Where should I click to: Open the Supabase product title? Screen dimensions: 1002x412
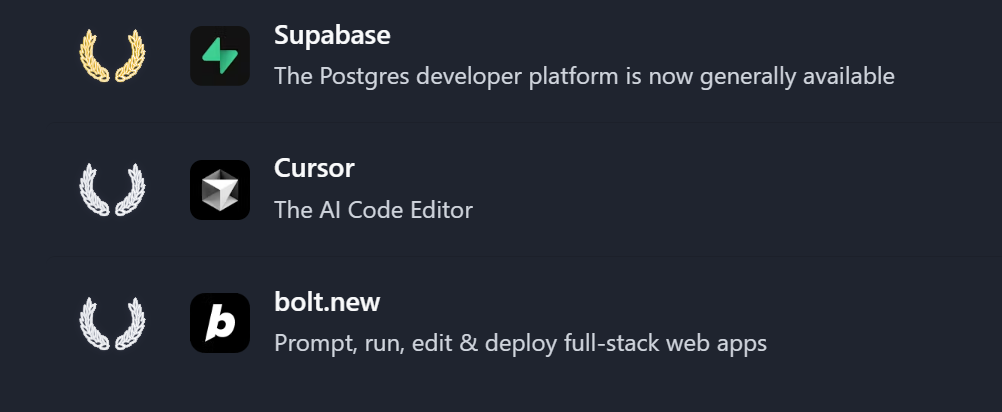pos(332,35)
